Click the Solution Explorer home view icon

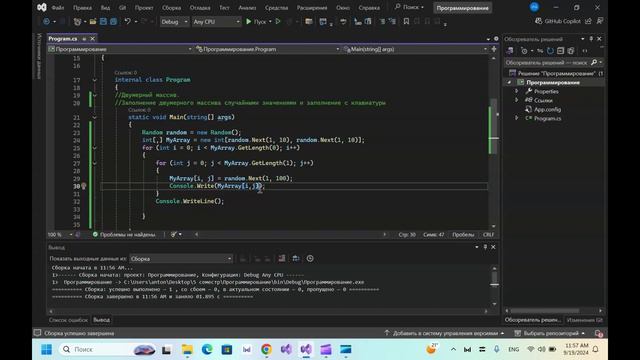(510, 51)
